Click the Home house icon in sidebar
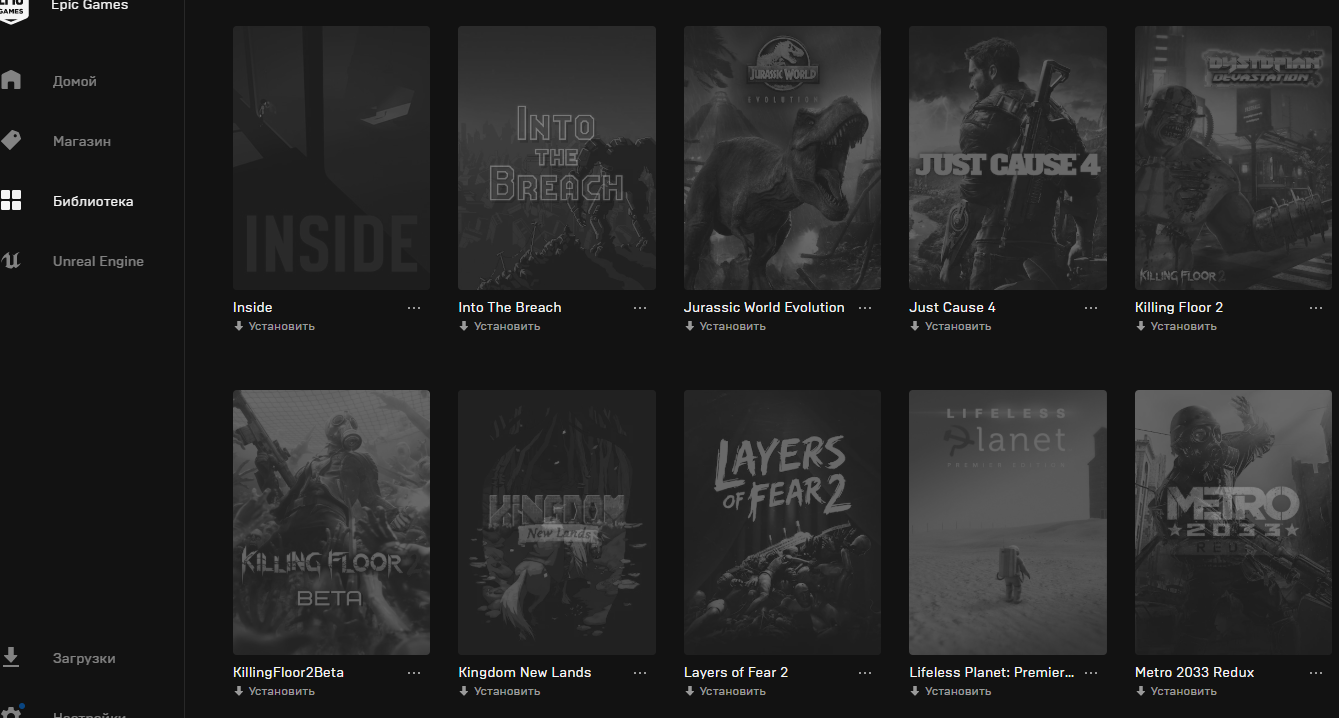 [x=11, y=80]
